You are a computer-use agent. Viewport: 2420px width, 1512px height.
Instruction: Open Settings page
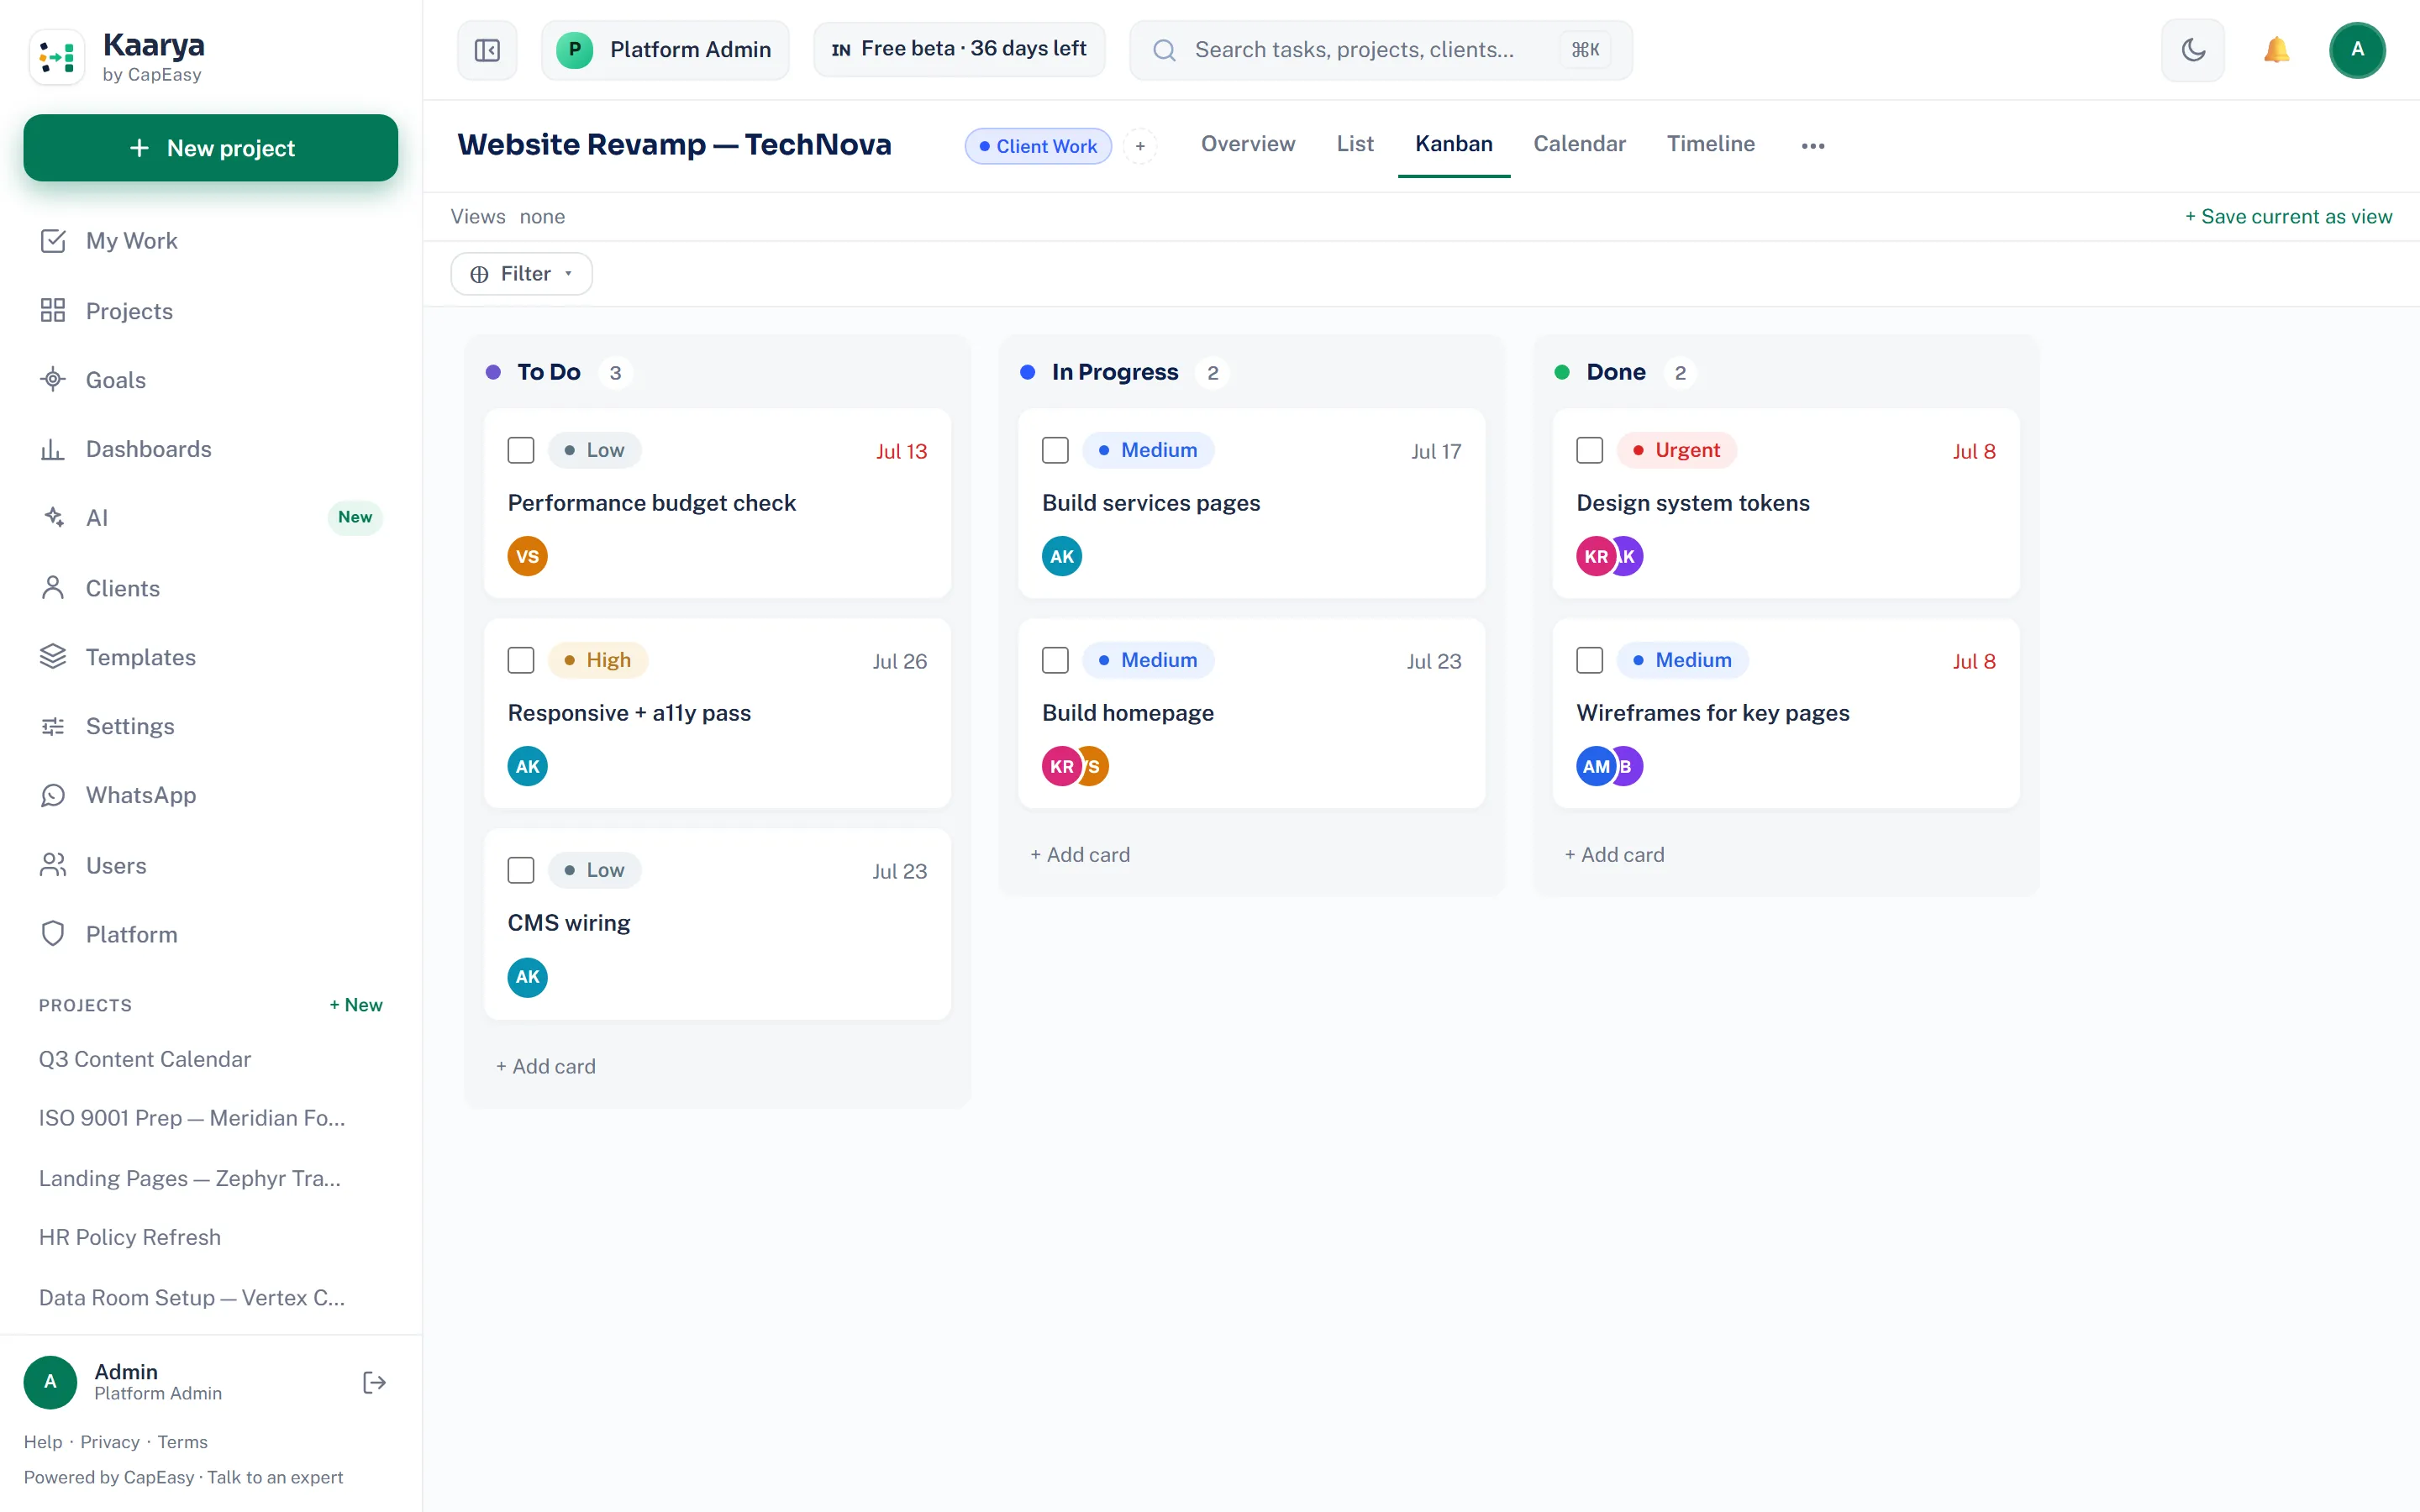pos(210,726)
